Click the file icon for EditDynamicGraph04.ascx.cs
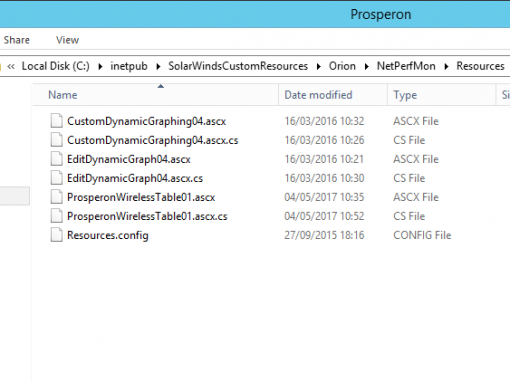This screenshot has width=510, height=382. pyautogui.click(x=56, y=178)
